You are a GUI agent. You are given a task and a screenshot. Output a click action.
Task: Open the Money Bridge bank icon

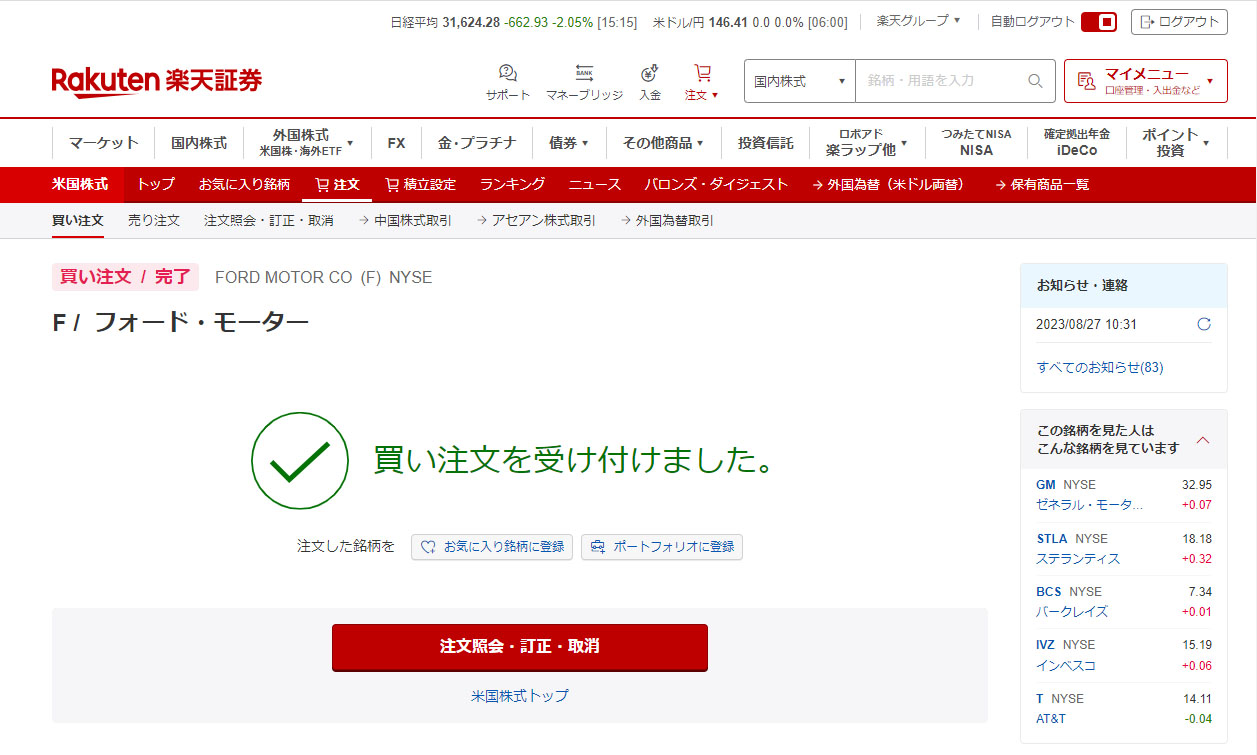pyautogui.click(x=584, y=74)
